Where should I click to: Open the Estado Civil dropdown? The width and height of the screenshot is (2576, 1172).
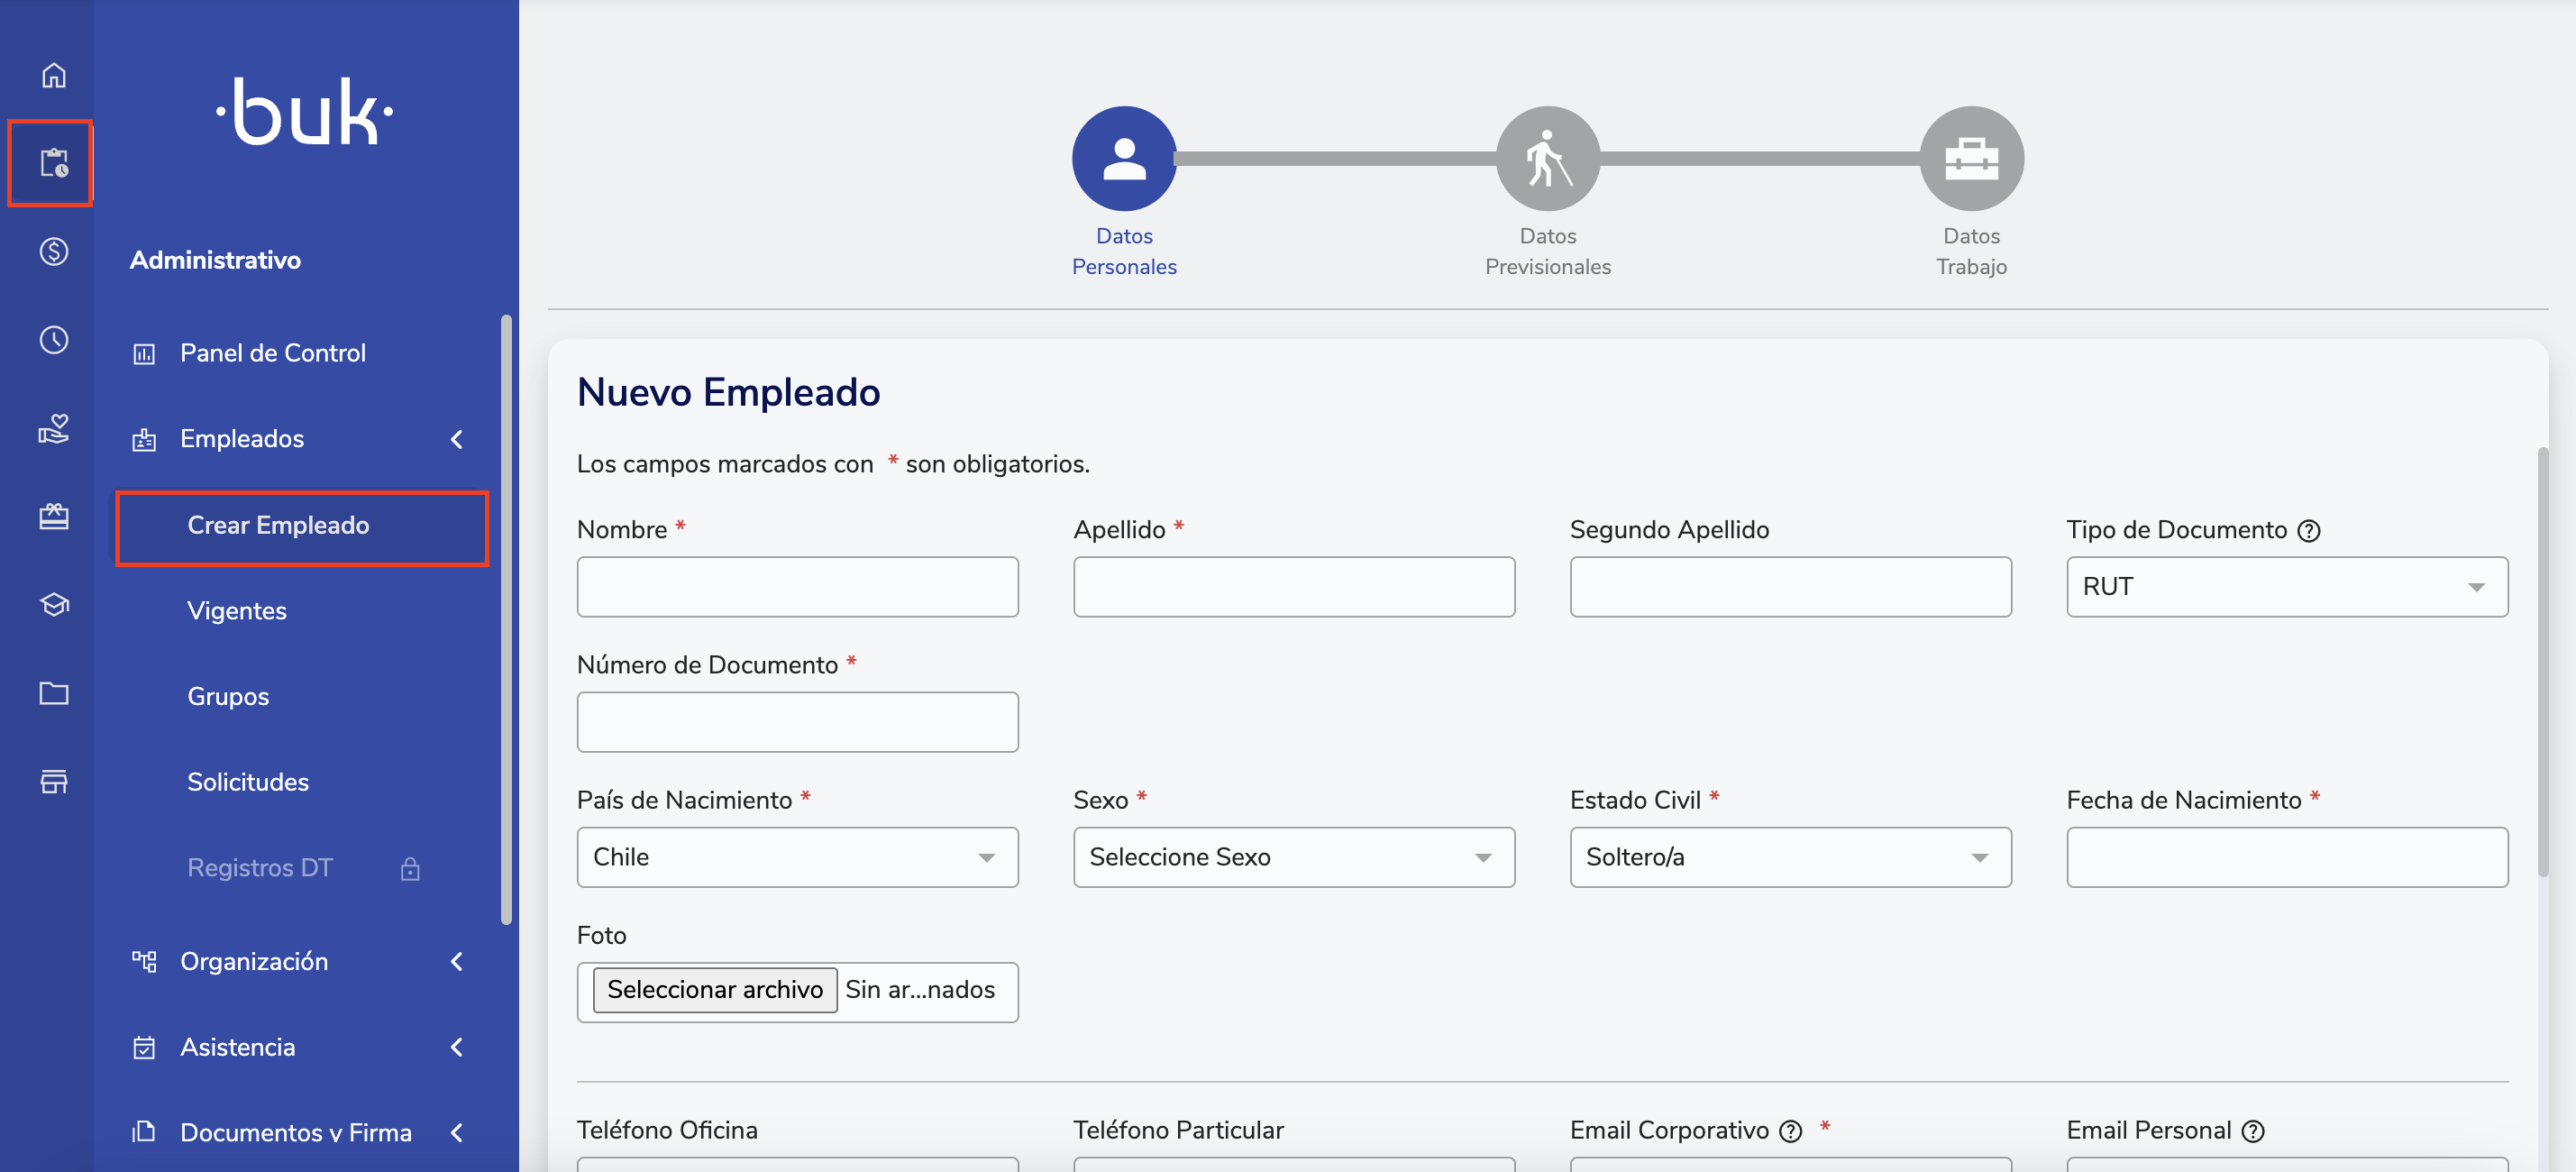(1789, 857)
